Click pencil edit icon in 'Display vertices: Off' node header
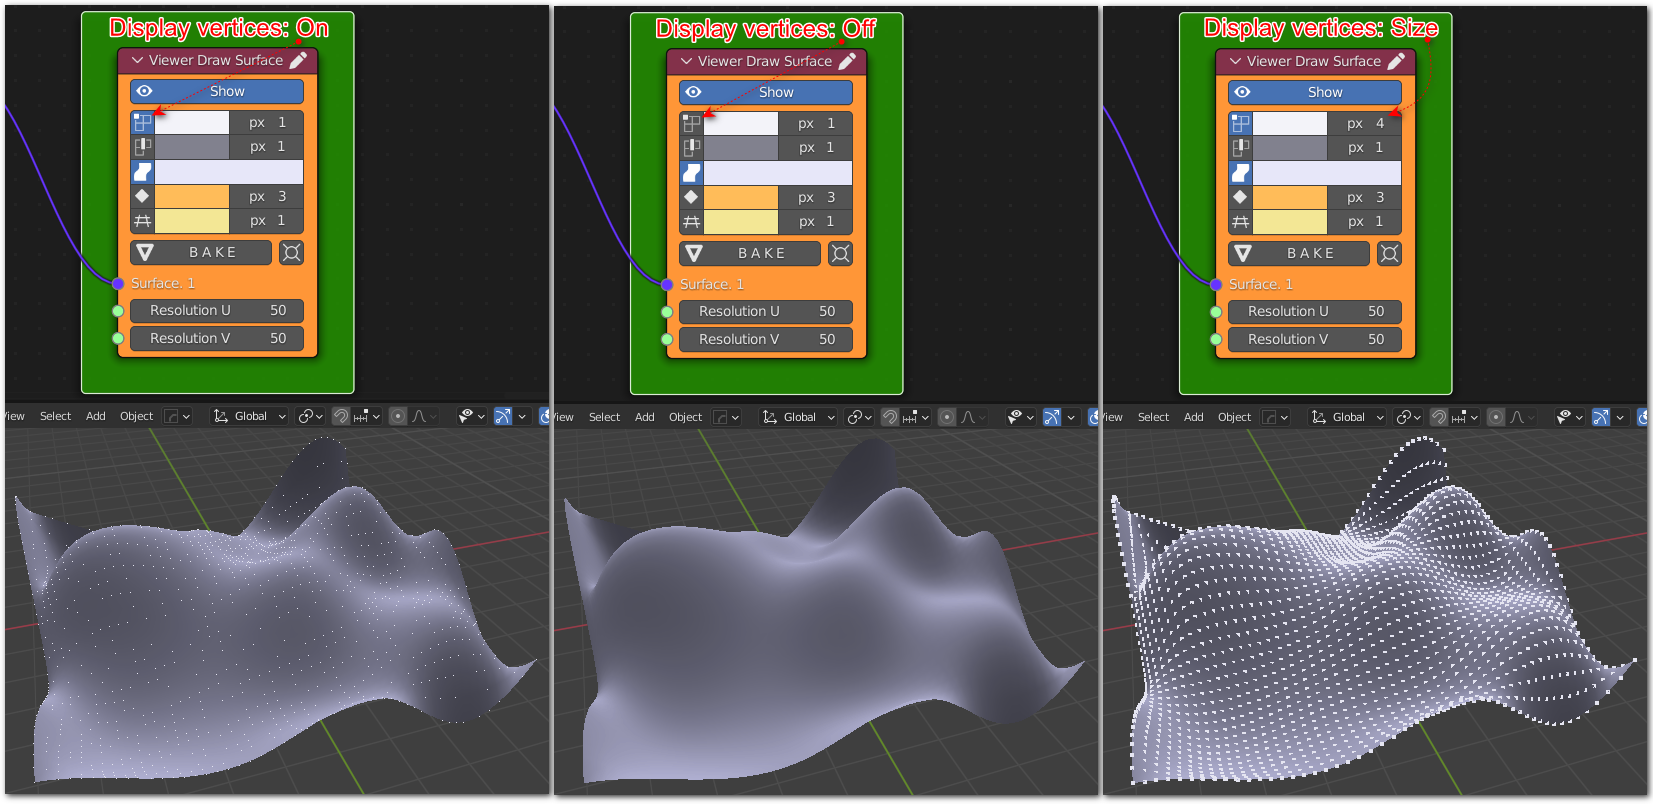1653x804 pixels. point(847,61)
